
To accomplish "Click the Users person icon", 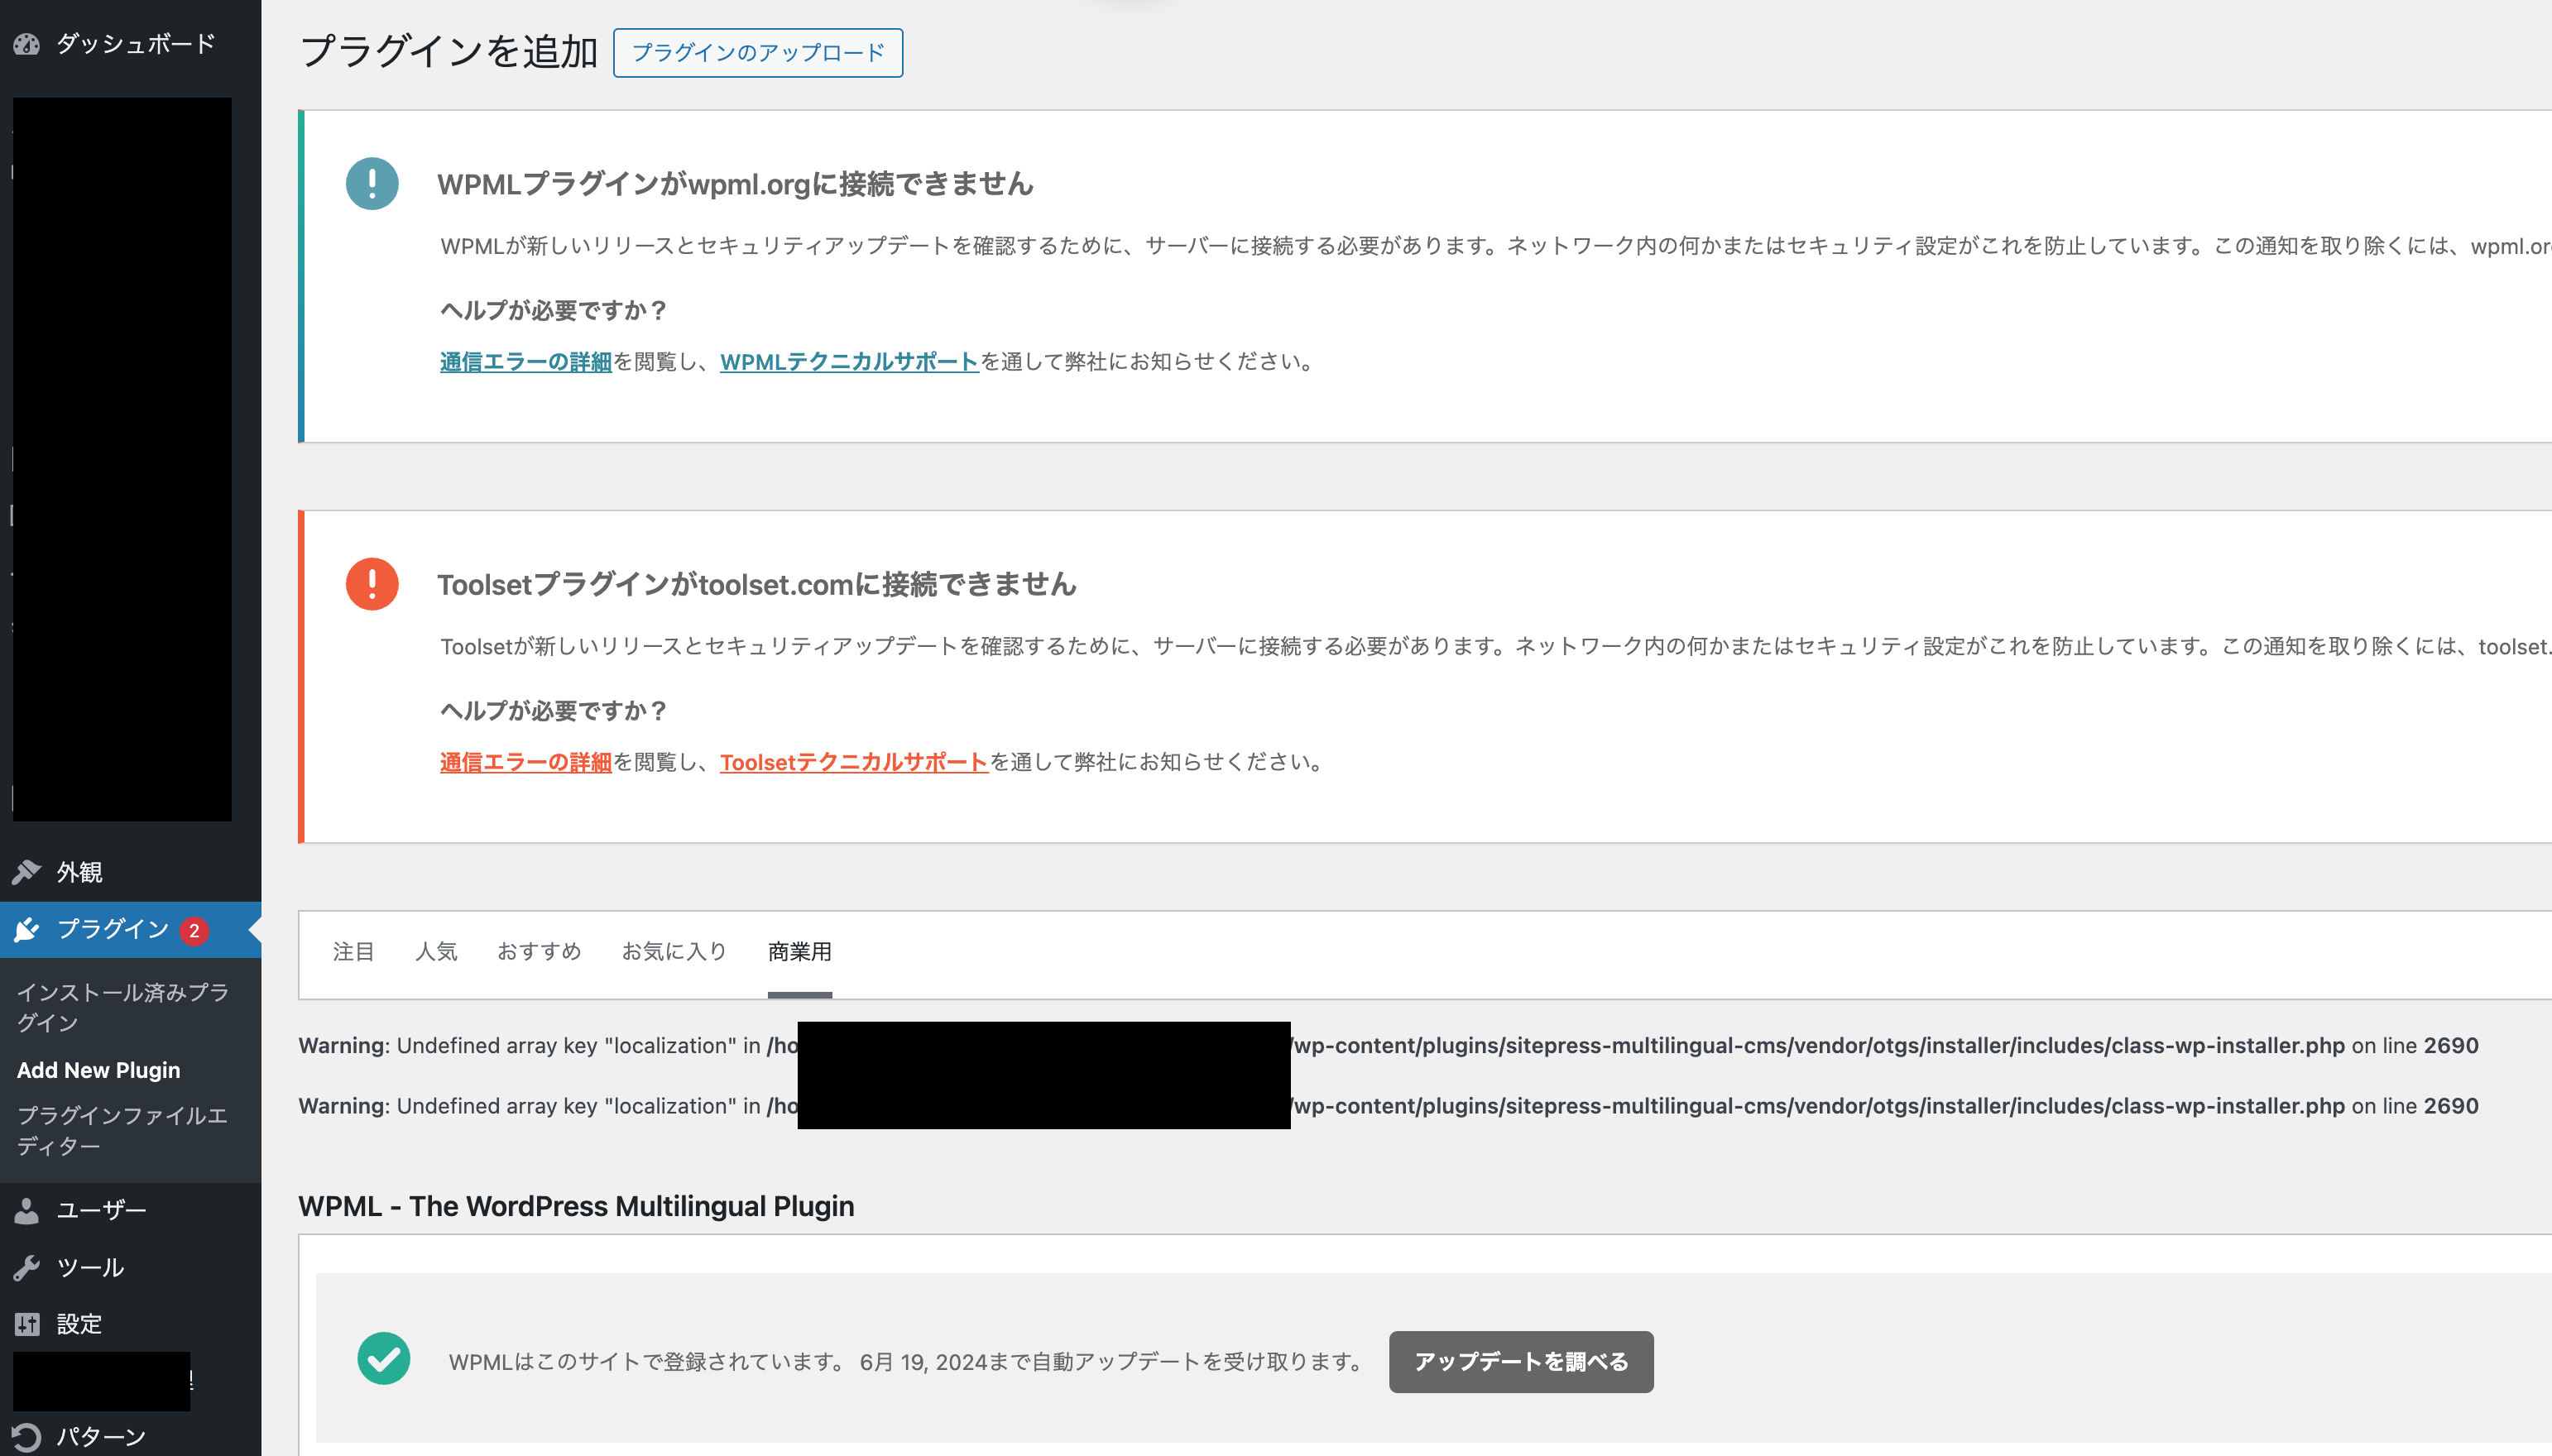I will tap(27, 1211).
